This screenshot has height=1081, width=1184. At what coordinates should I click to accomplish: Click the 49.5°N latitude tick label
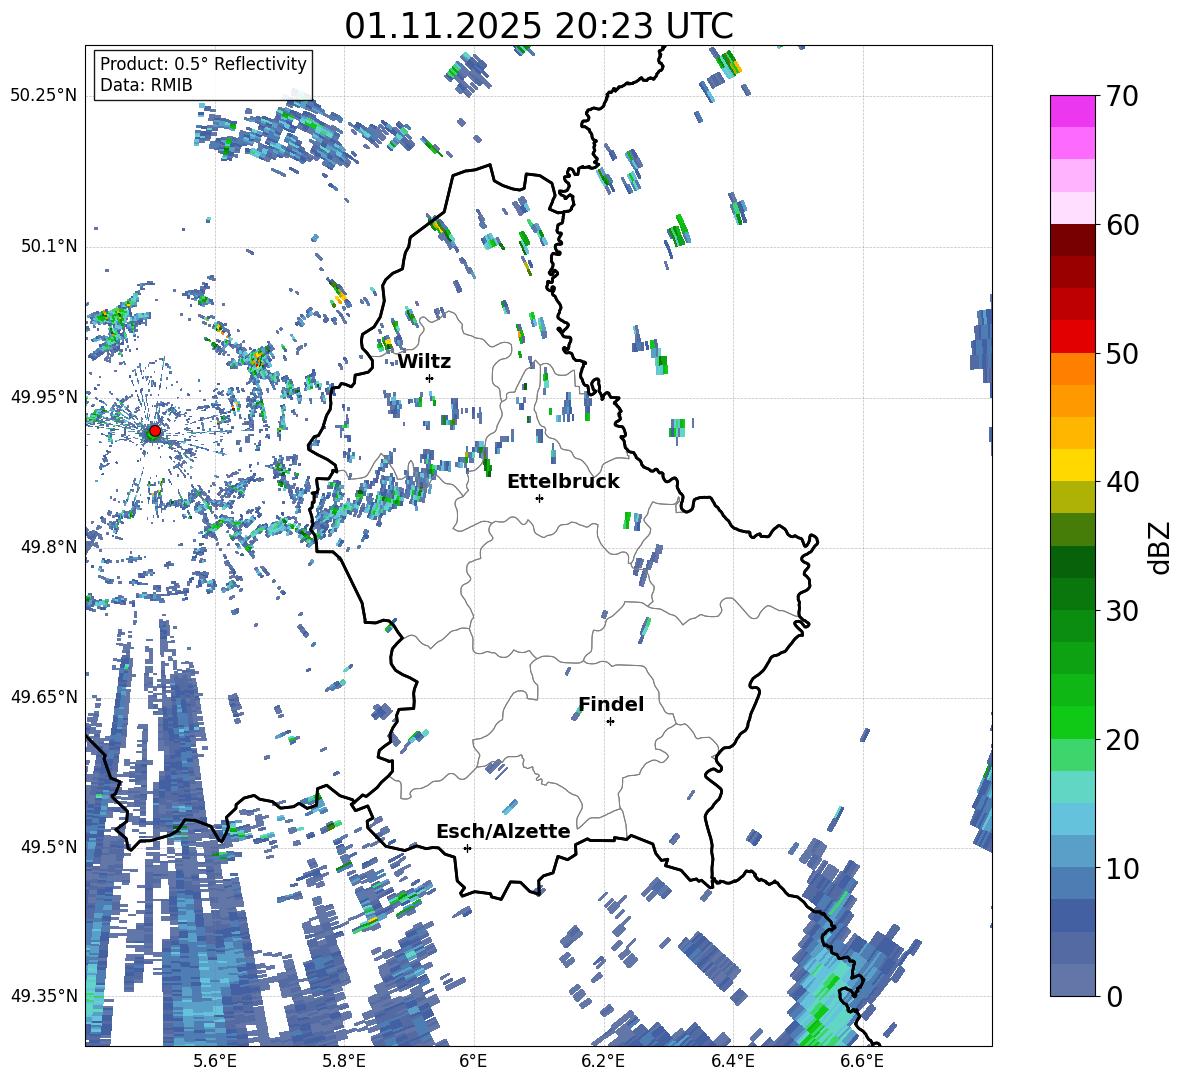click(48, 846)
